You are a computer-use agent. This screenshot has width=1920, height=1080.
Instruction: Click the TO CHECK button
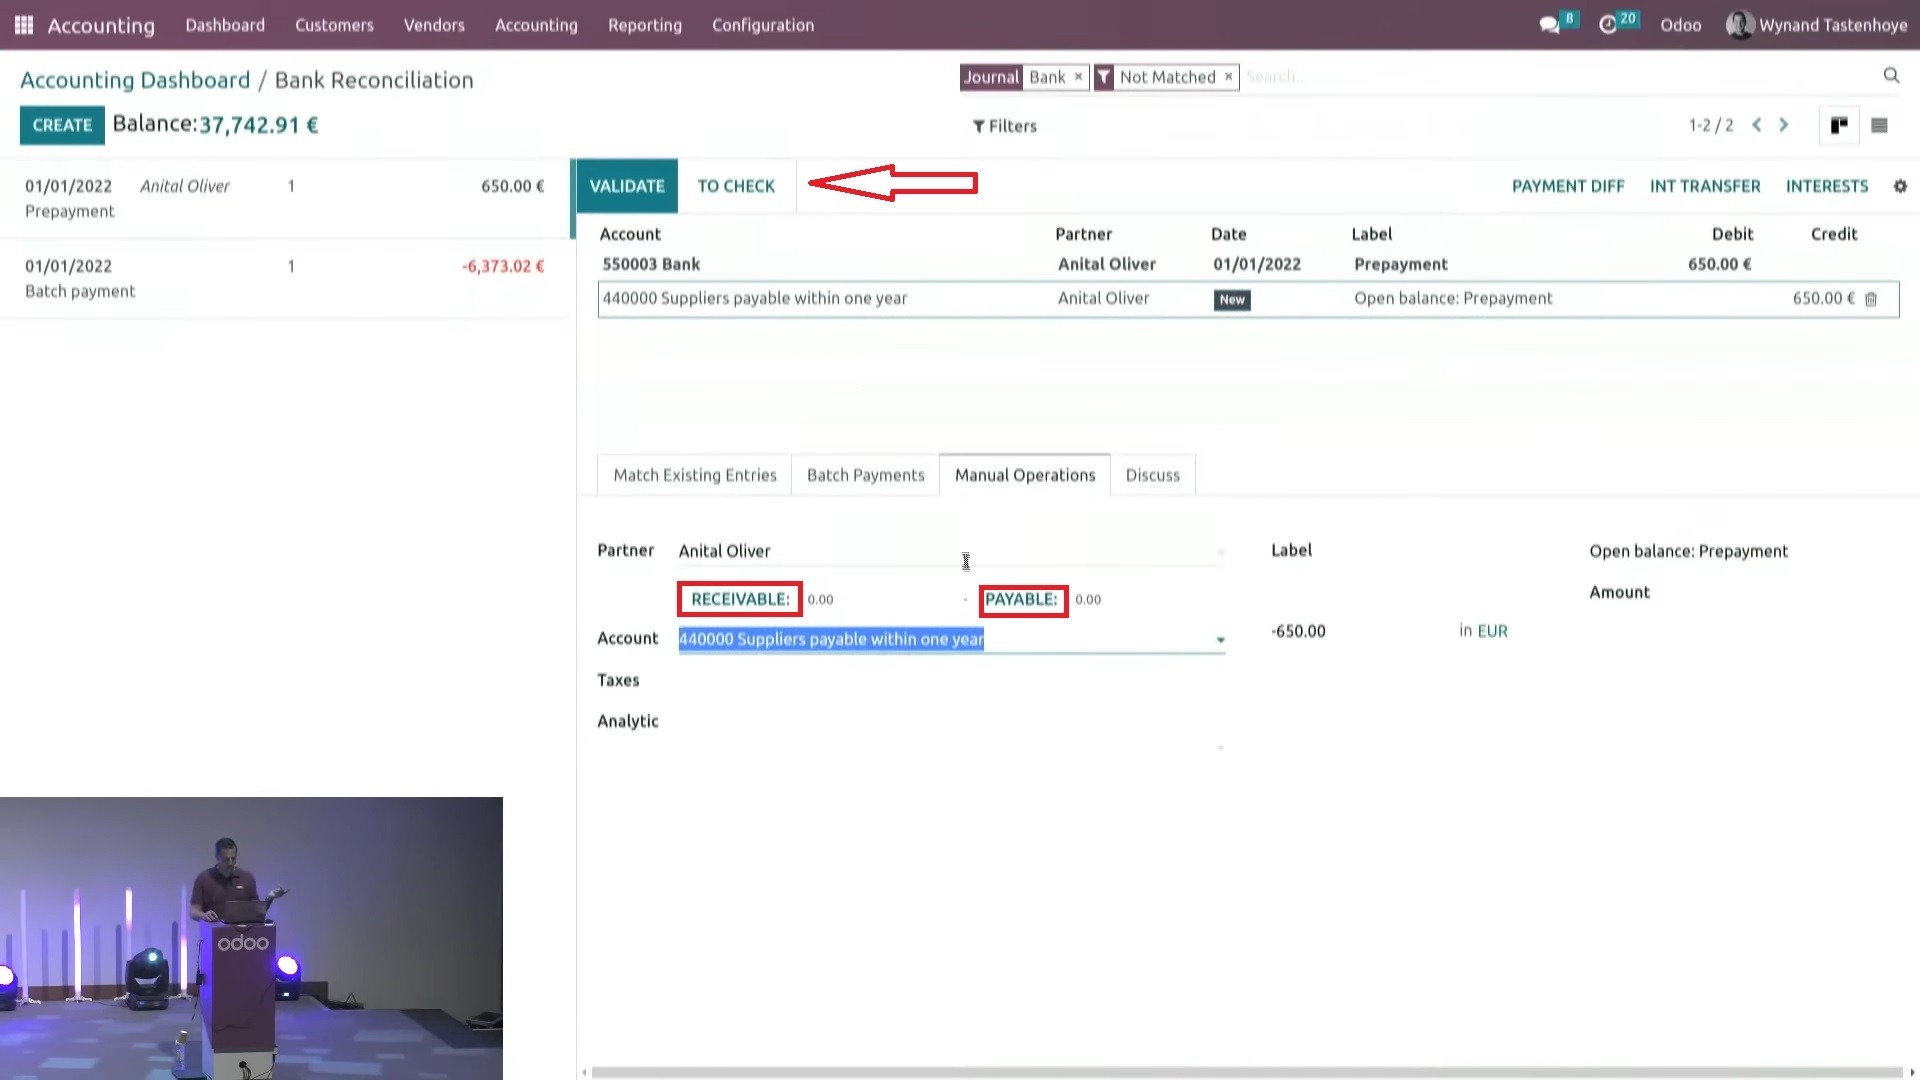736,185
